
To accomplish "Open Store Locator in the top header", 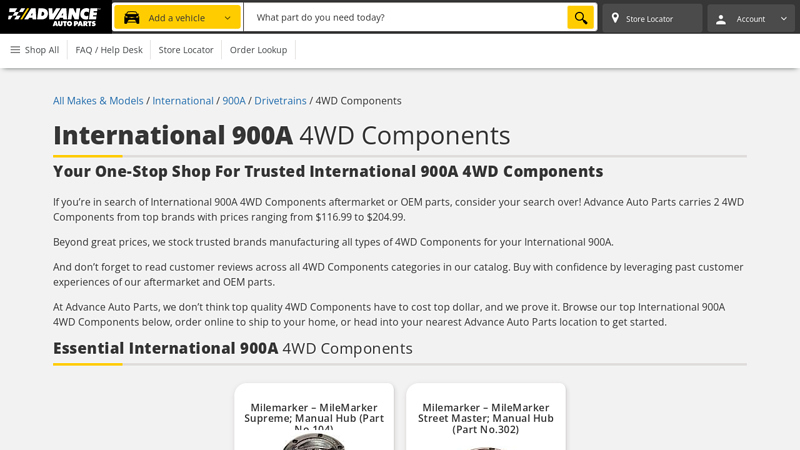I will point(652,18).
